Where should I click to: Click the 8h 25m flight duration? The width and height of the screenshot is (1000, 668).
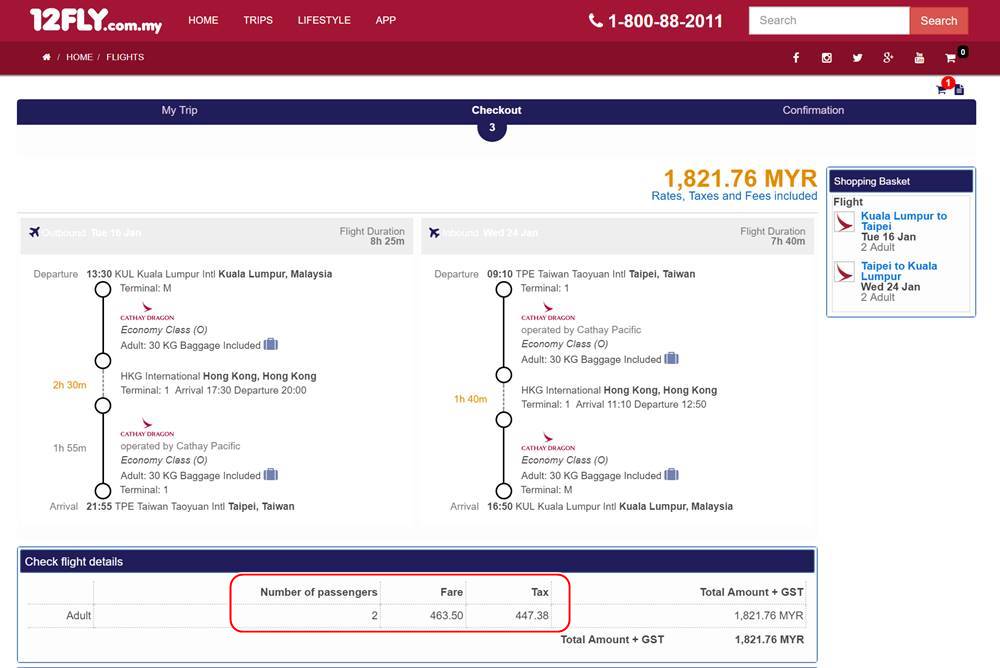point(387,241)
